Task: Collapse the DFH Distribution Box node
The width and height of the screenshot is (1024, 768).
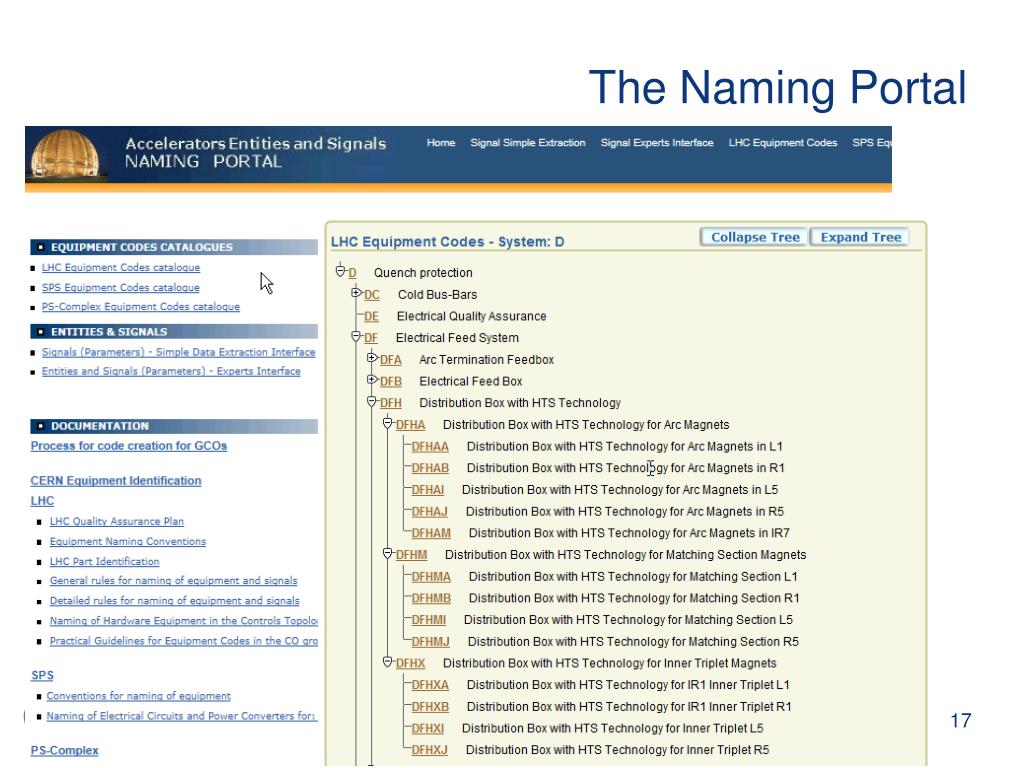Action: coord(372,401)
